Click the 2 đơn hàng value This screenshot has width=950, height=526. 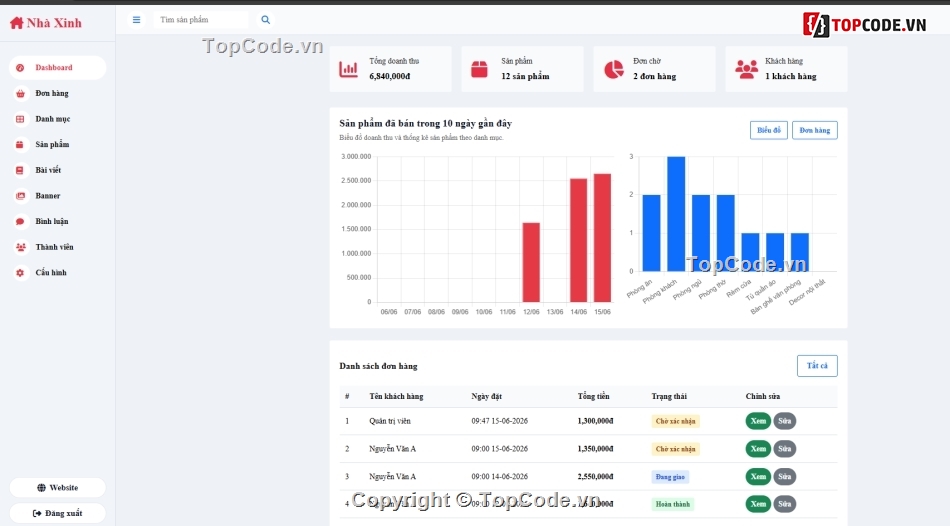pos(654,76)
